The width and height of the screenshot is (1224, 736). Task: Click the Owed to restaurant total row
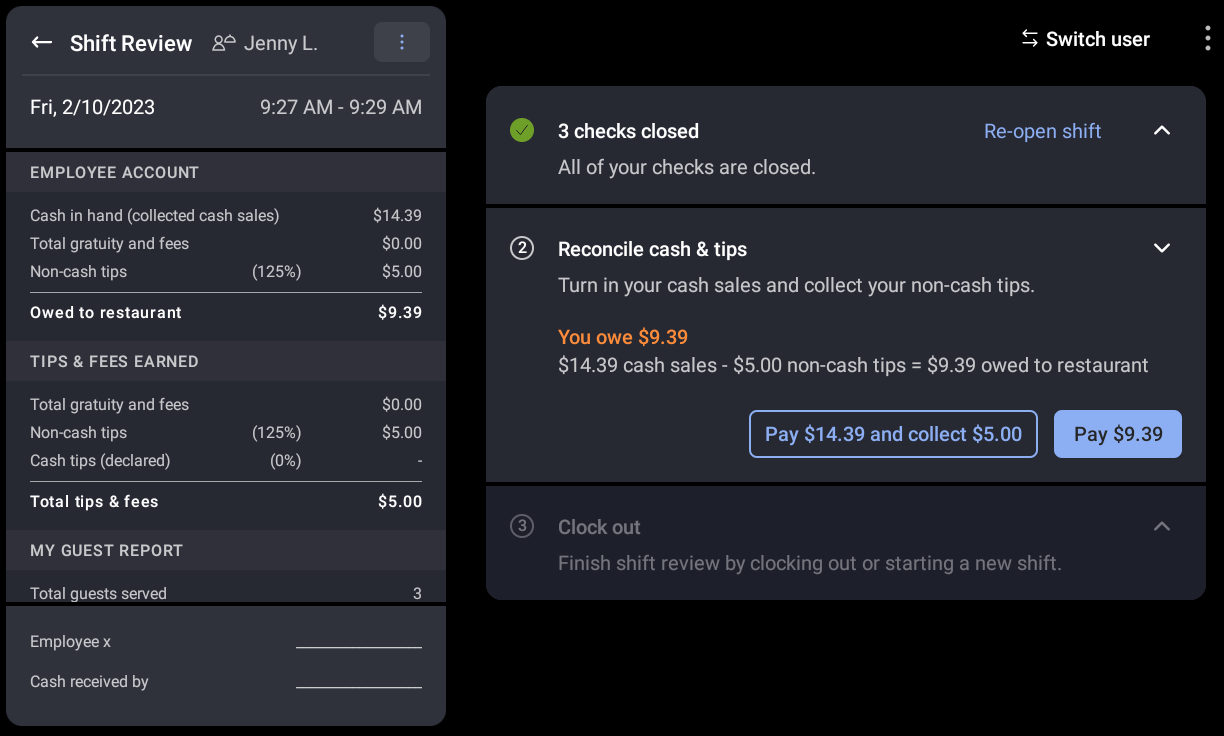coord(225,312)
